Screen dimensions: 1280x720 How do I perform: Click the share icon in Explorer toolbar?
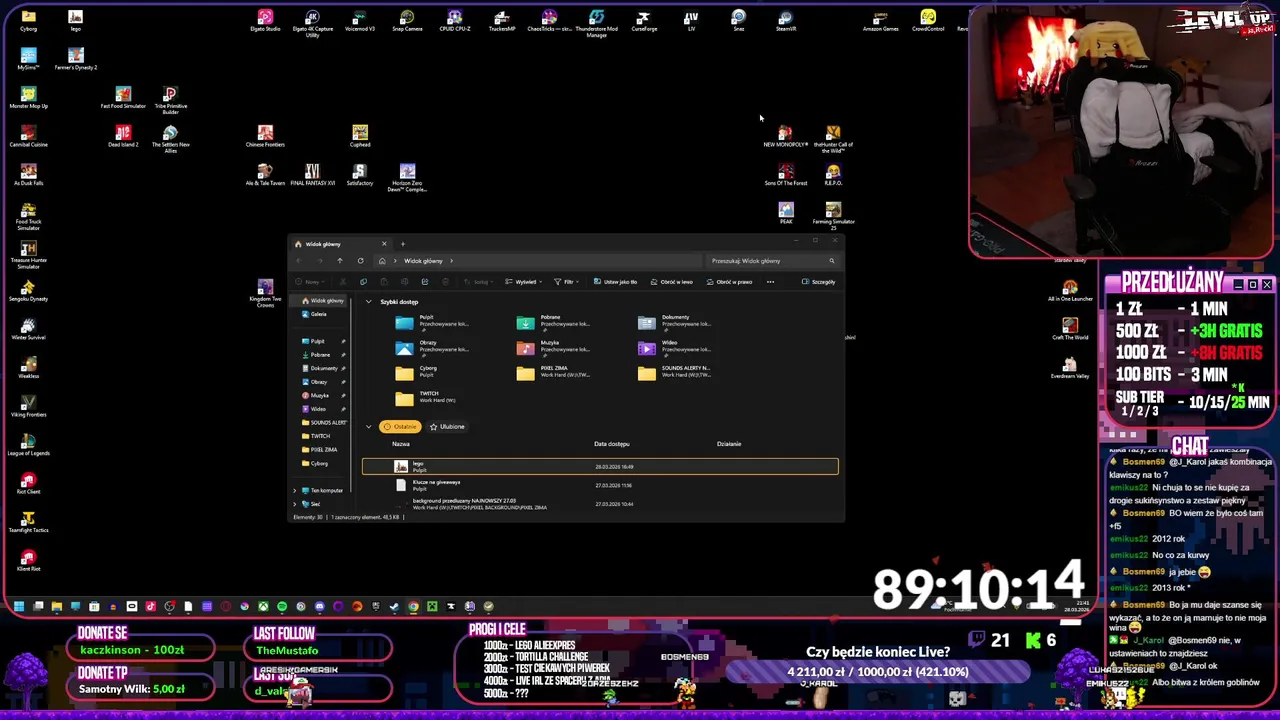tap(424, 282)
